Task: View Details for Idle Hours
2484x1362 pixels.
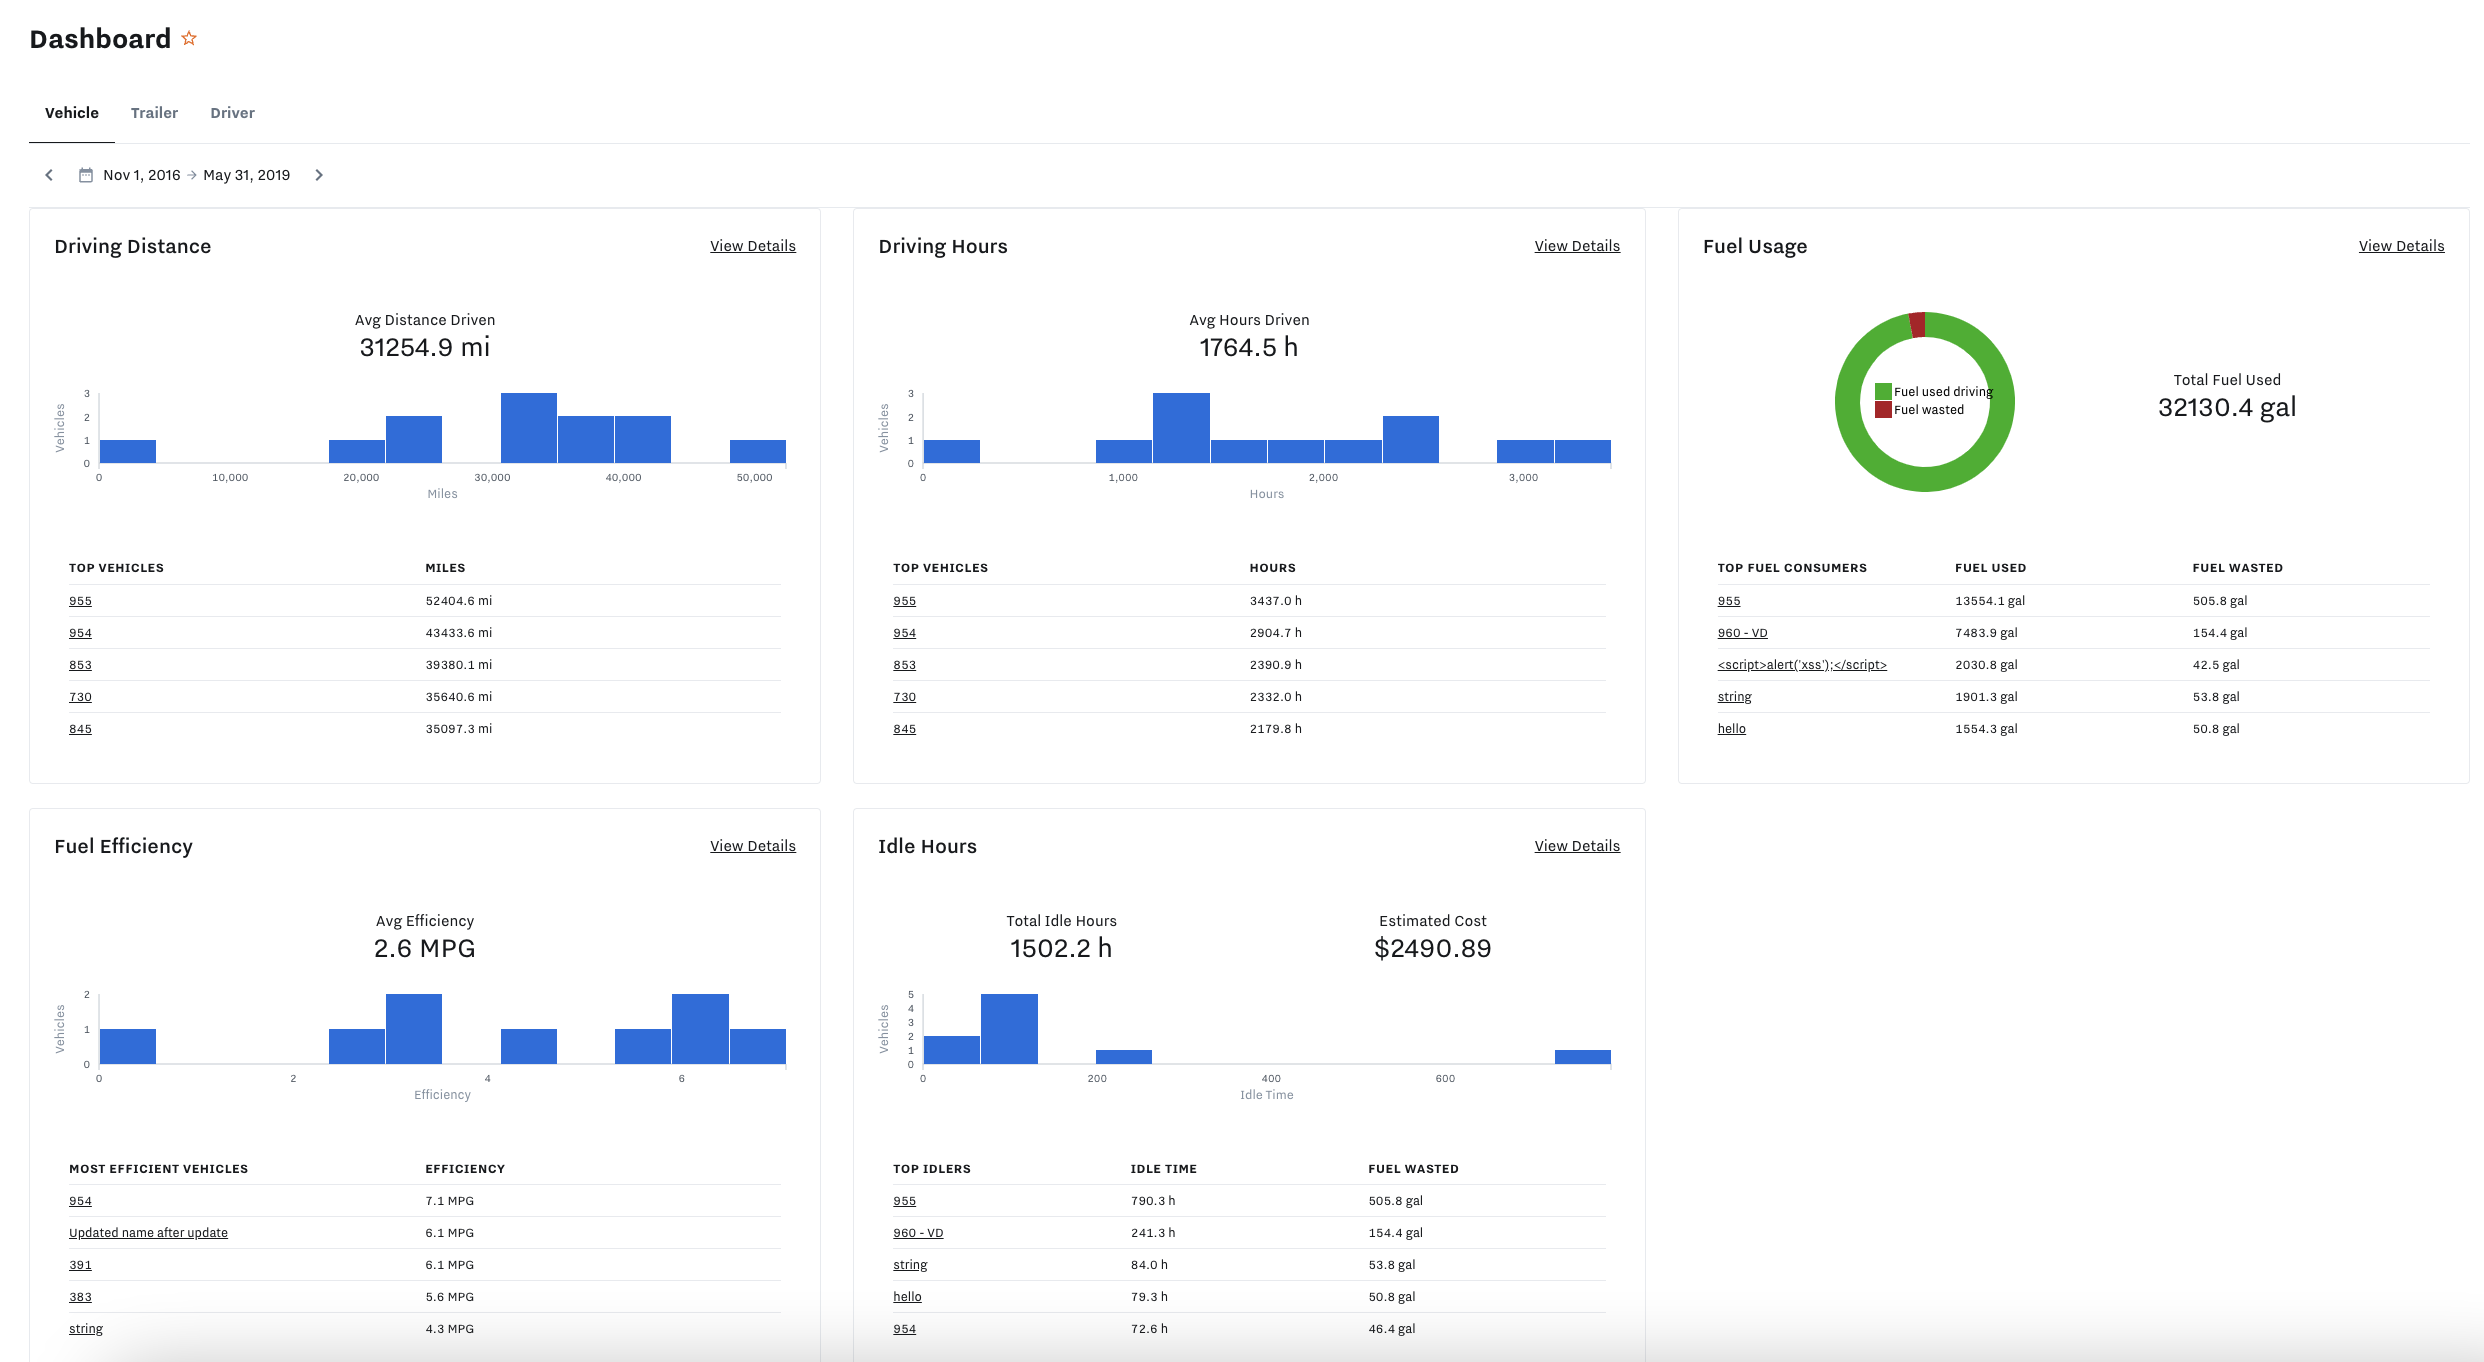Action: [1577, 845]
